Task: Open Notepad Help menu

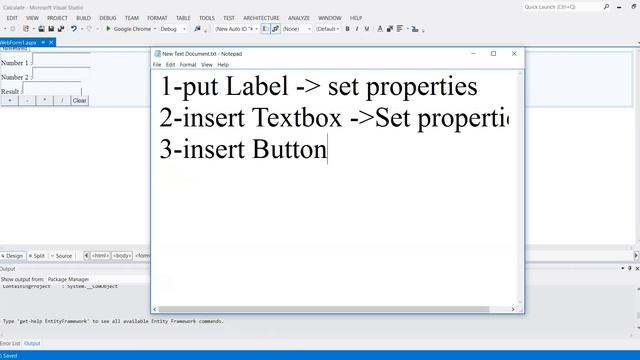Action: [x=223, y=64]
